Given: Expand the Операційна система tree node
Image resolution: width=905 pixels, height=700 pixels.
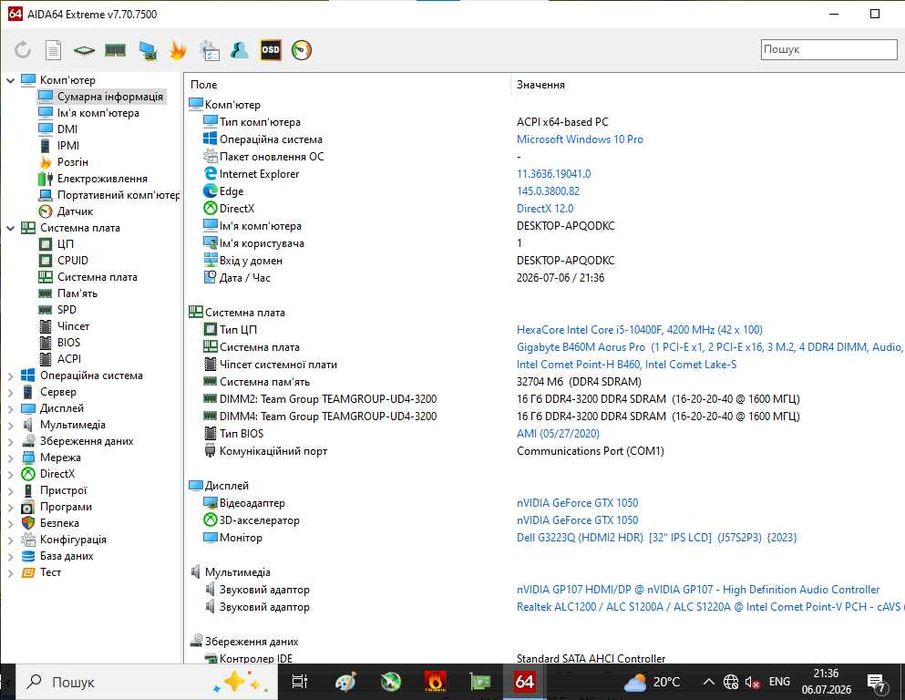Looking at the screenshot, I should (10, 376).
